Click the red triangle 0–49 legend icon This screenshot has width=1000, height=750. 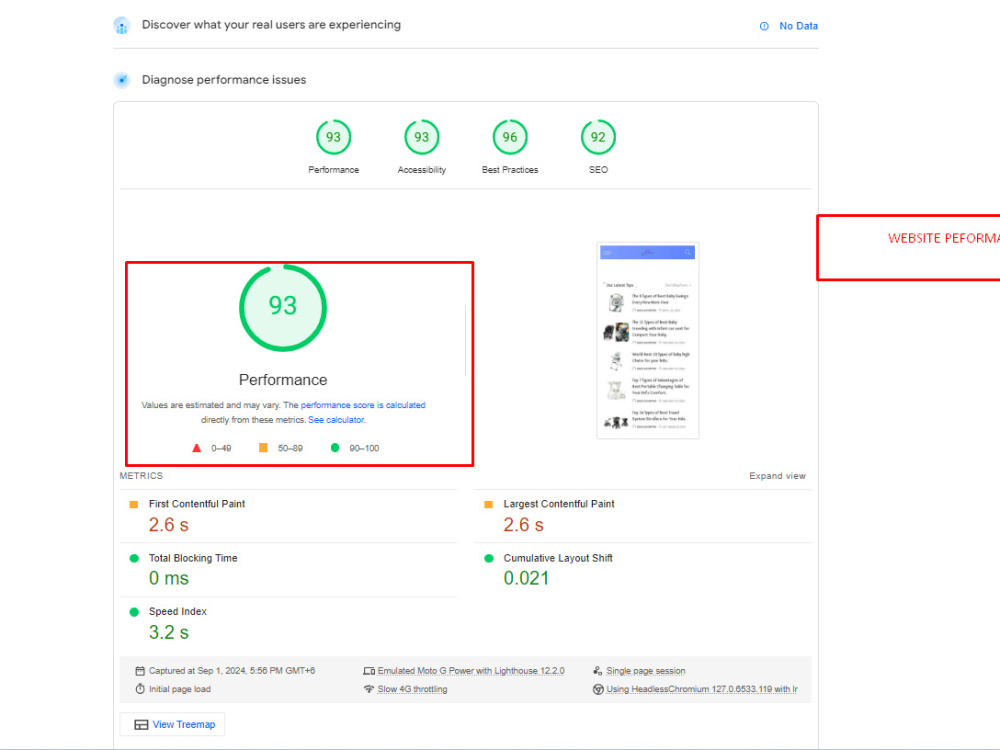tap(196, 448)
